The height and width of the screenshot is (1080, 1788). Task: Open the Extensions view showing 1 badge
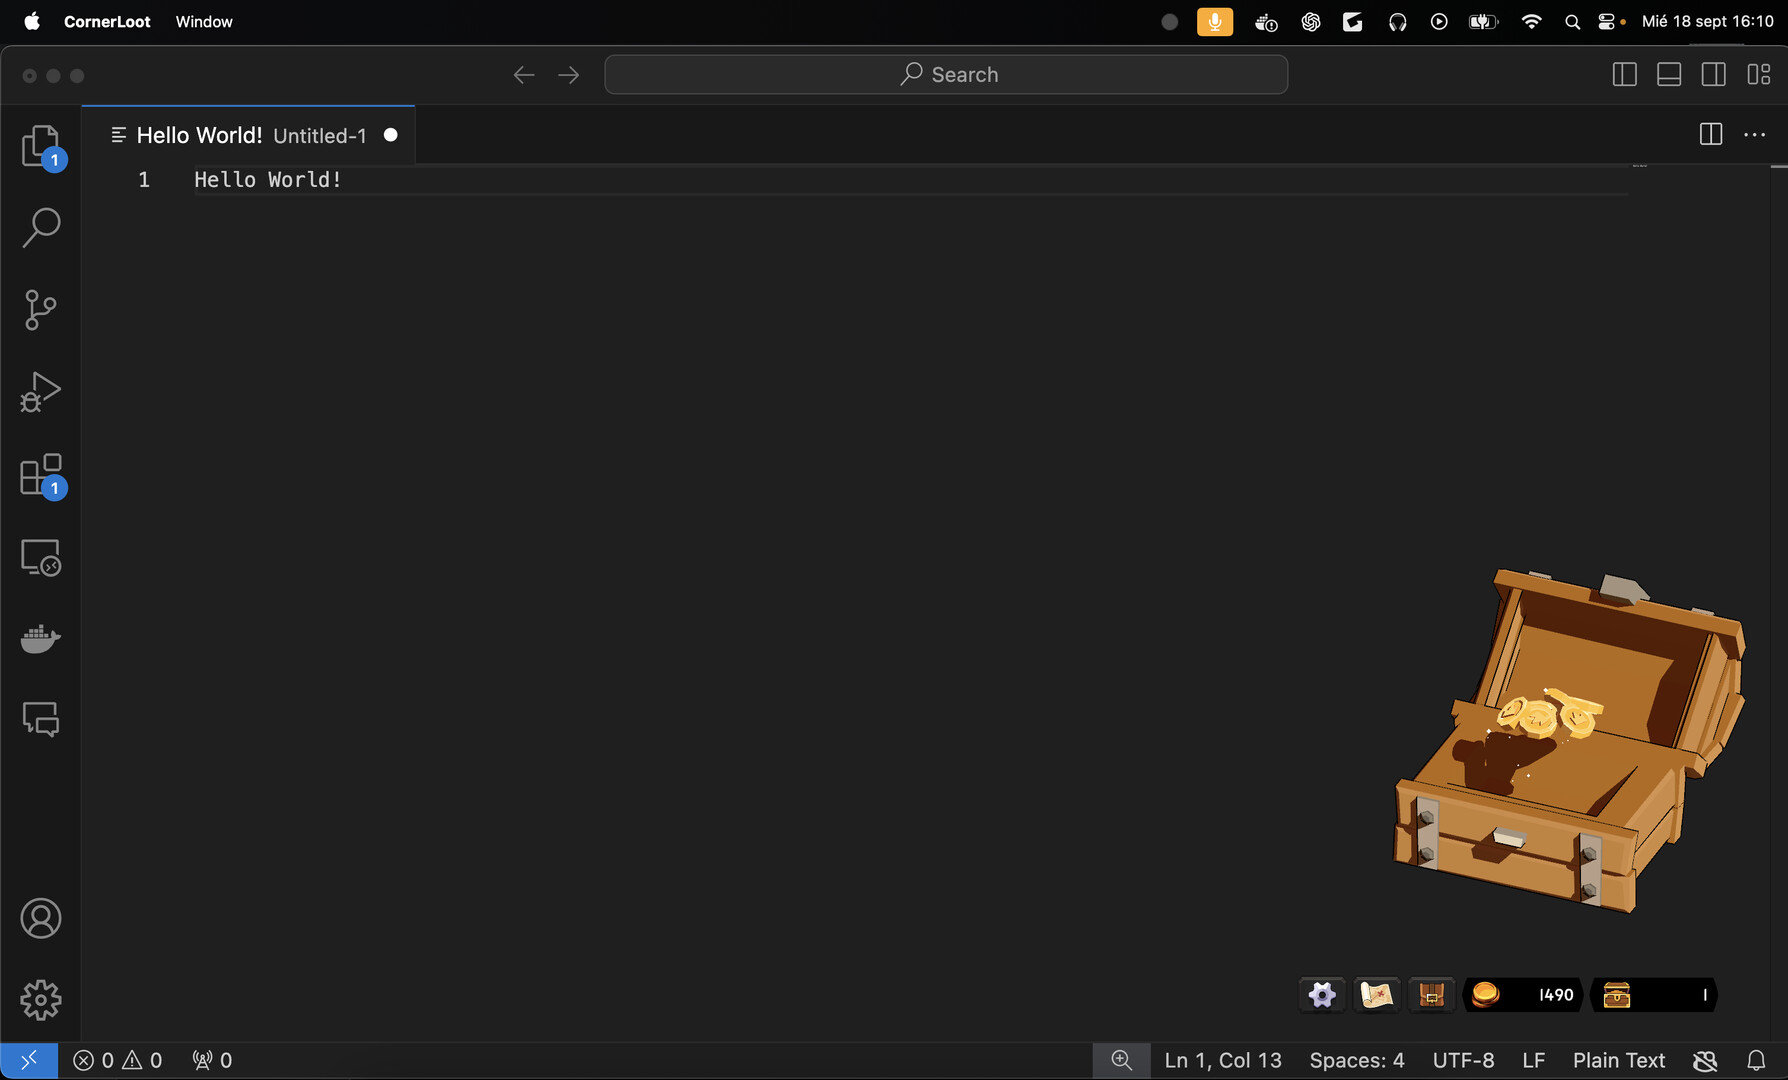click(41, 475)
